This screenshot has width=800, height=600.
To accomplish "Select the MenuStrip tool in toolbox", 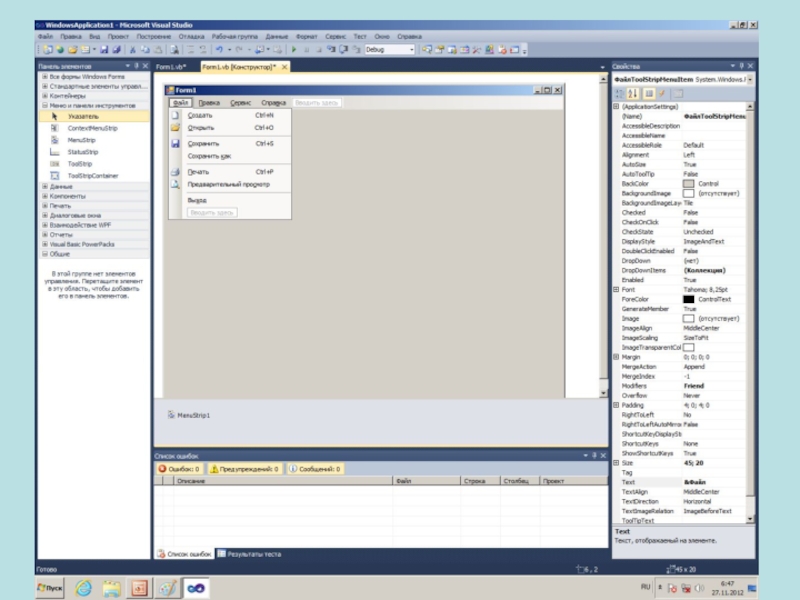I will click(x=81, y=141).
